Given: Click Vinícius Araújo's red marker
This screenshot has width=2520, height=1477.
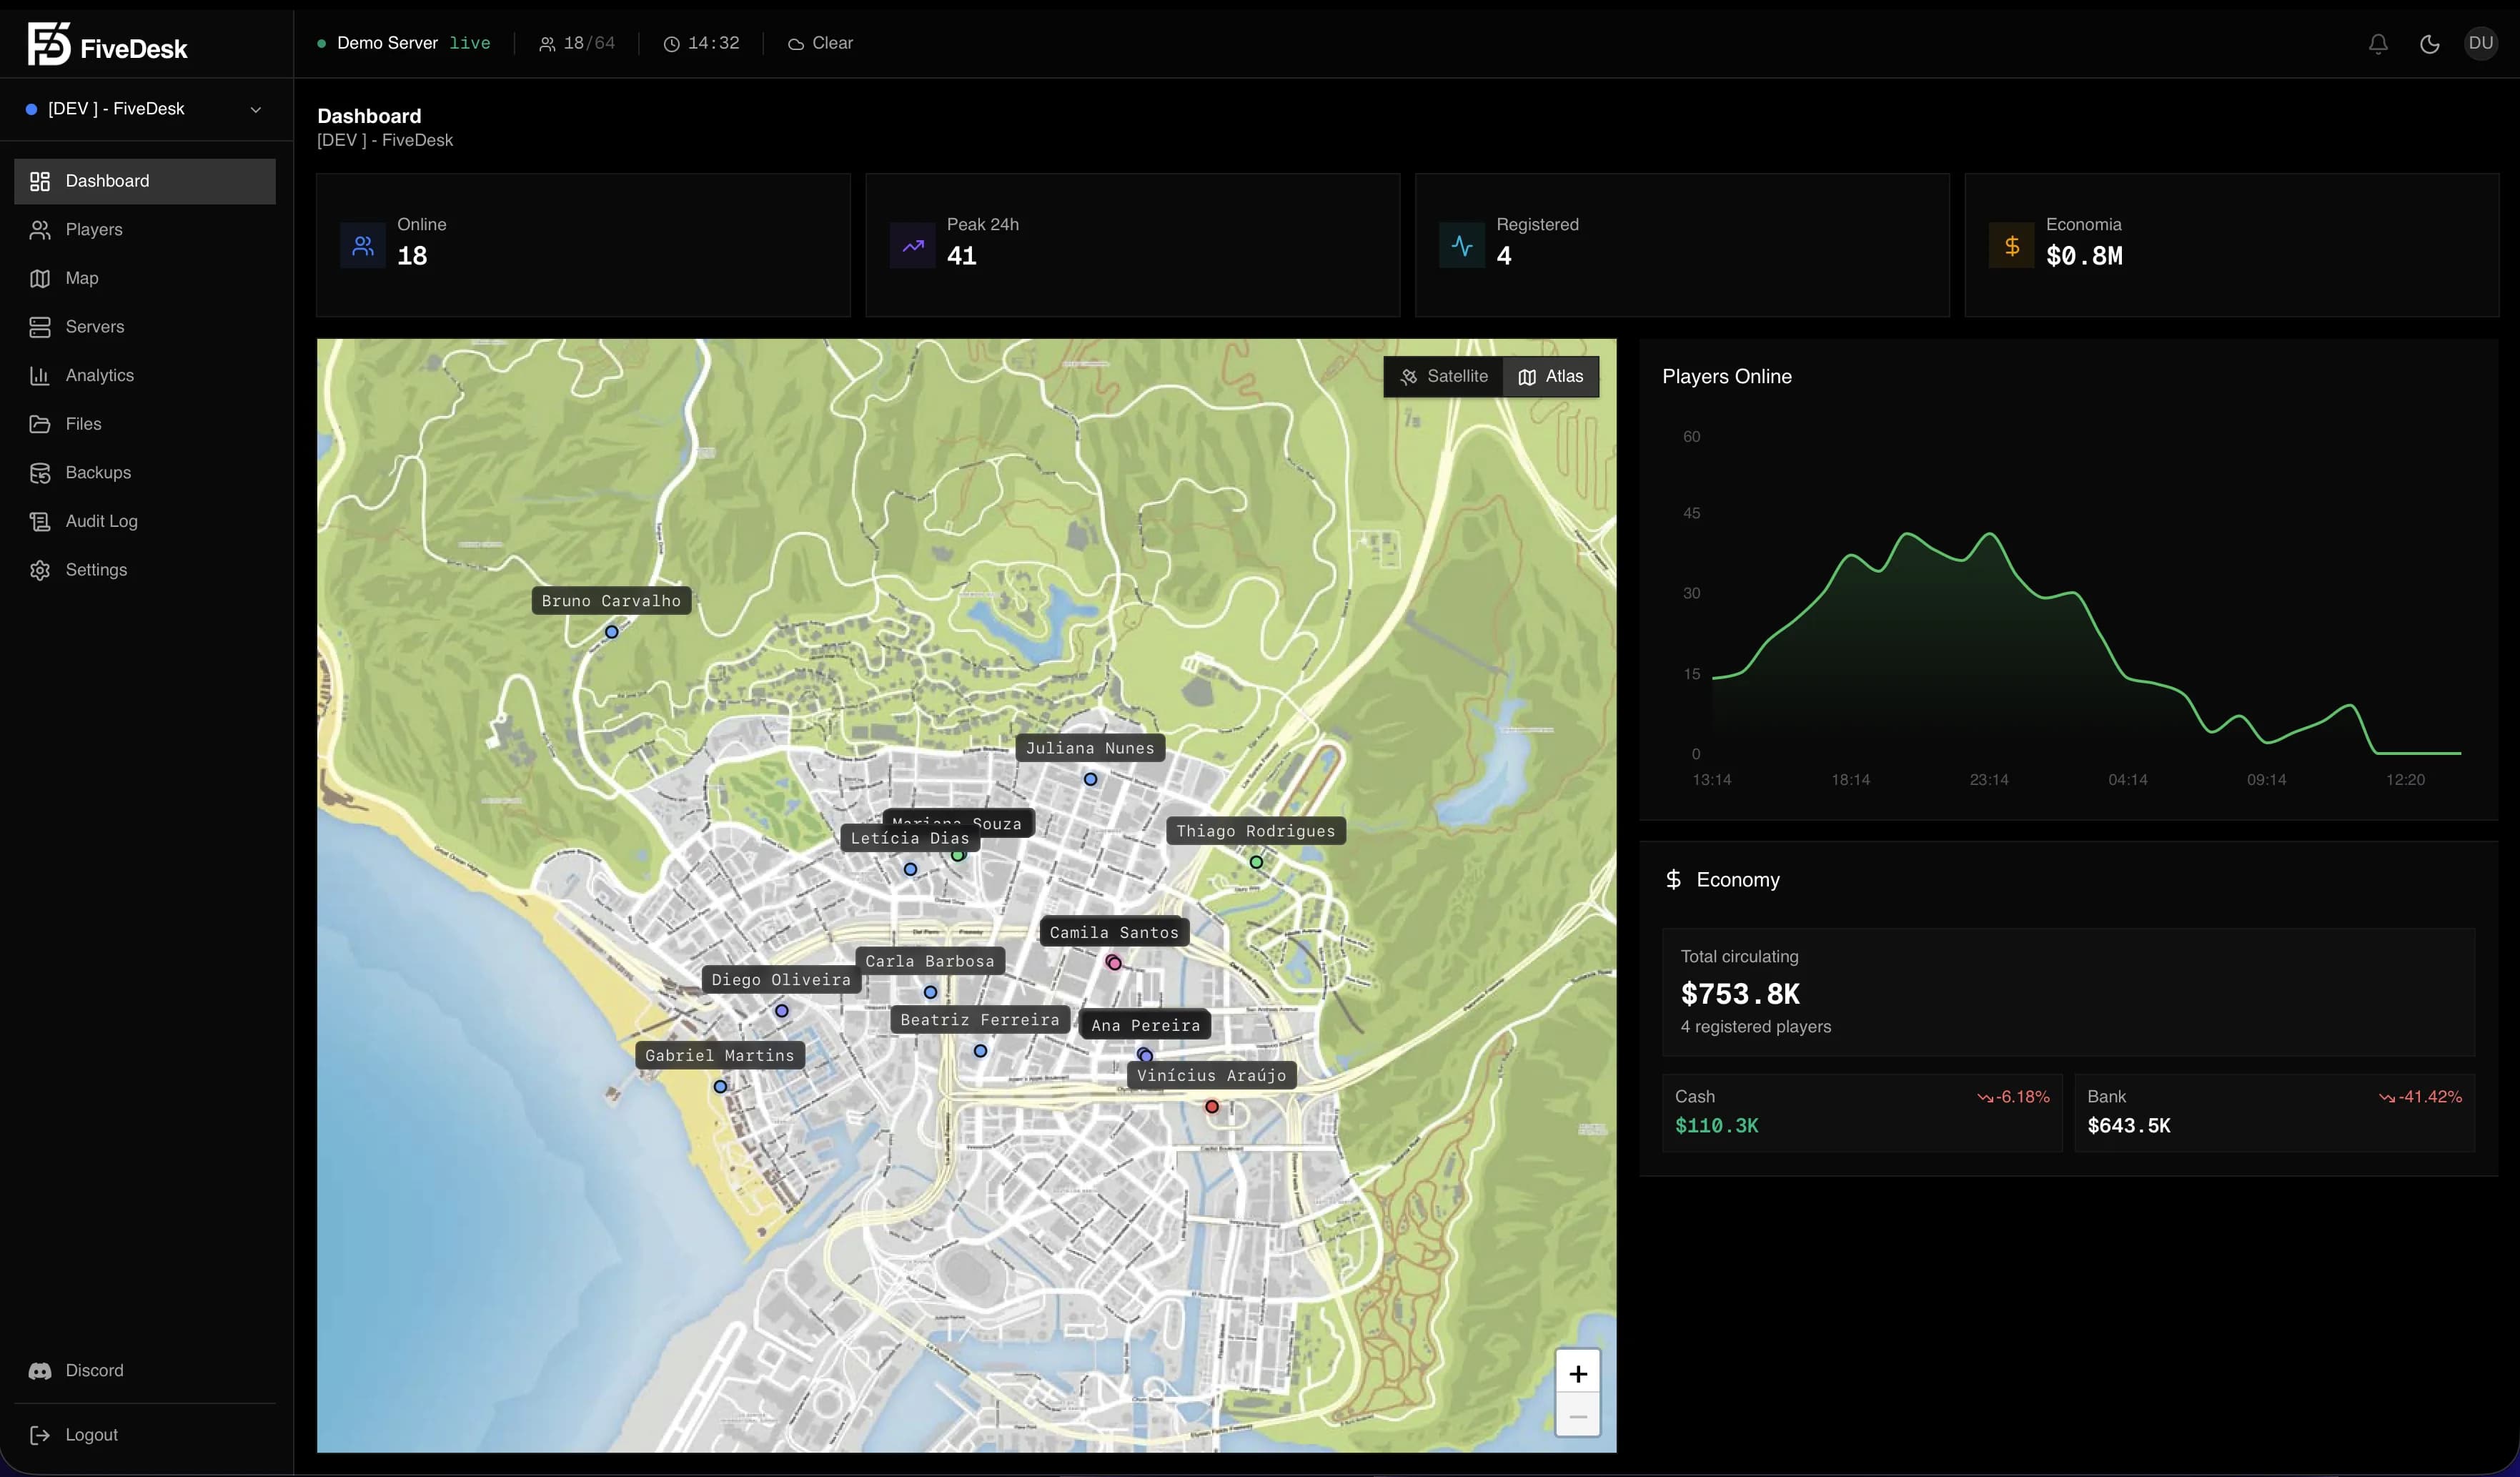Looking at the screenshot, I should pyautogui.click(x=1212, y=1107).
